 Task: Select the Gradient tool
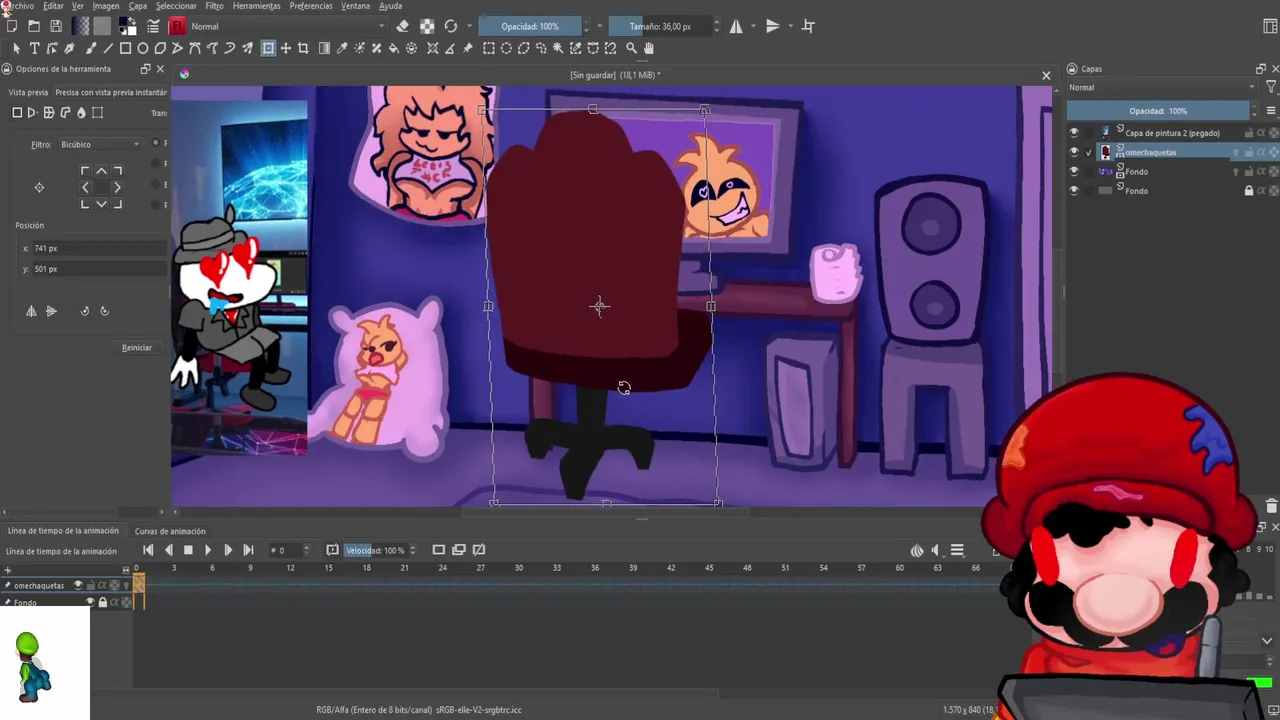(x=324, y=48)
